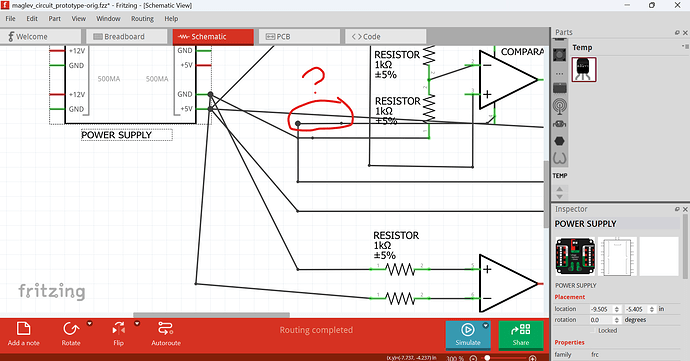The image size is (690, 361).
Task: Open the Simulate options dropdown arrow
Action: (x=485, y=325)
